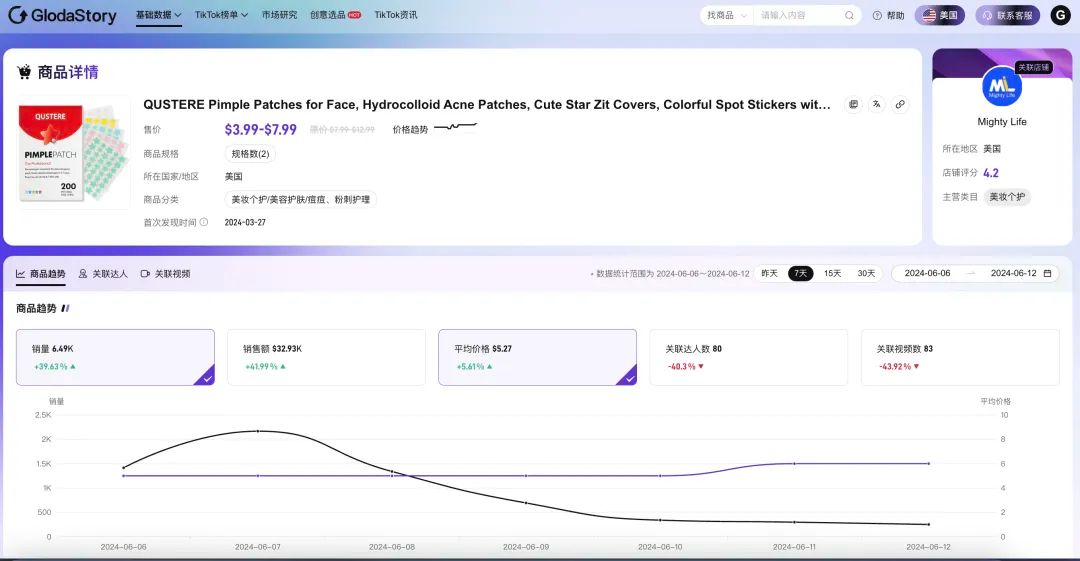
Task: Select the 7天 time range
Action: (x=800, y=274)
